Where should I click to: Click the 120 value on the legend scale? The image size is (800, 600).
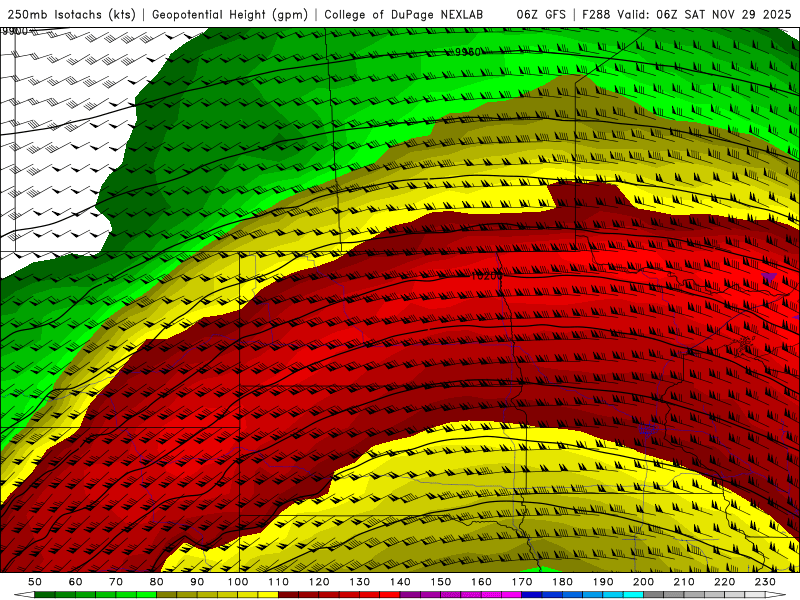click(x=319, y=582)
